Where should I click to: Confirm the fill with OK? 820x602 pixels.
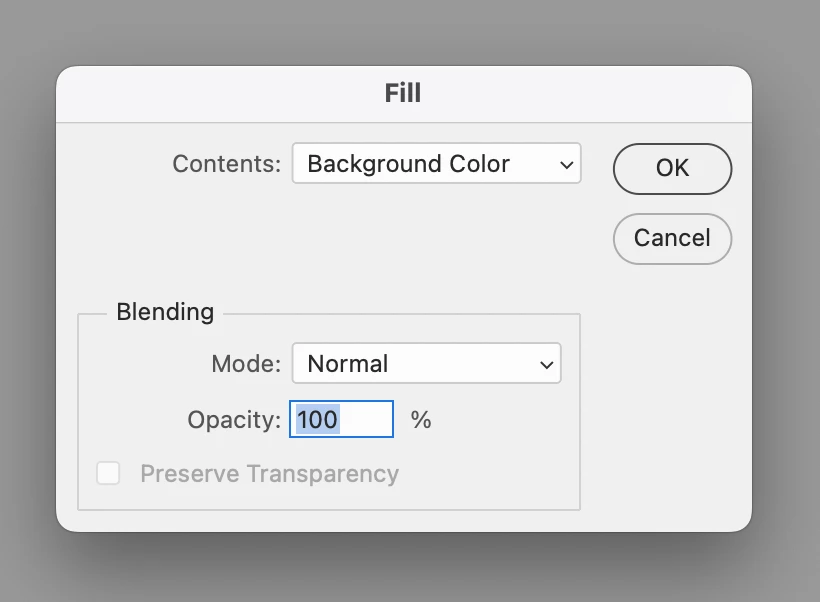click(x=672, y=168)
